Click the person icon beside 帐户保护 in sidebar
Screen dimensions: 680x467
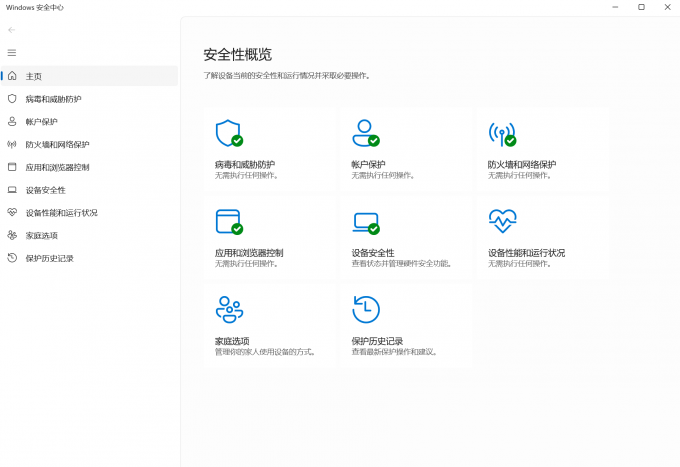12,121
